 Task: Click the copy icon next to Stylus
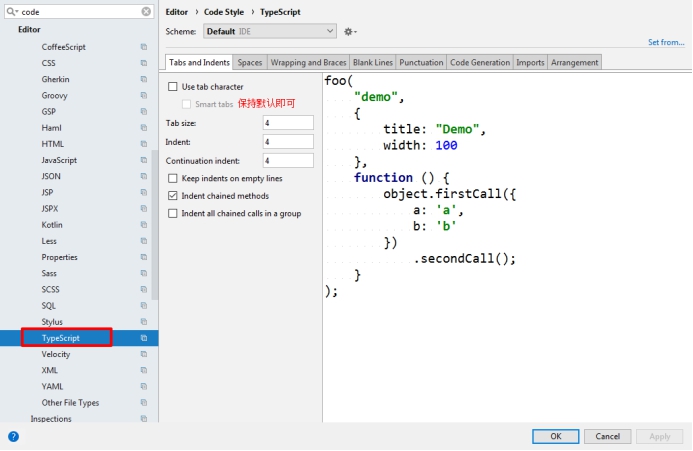click(x=144, y=322)
